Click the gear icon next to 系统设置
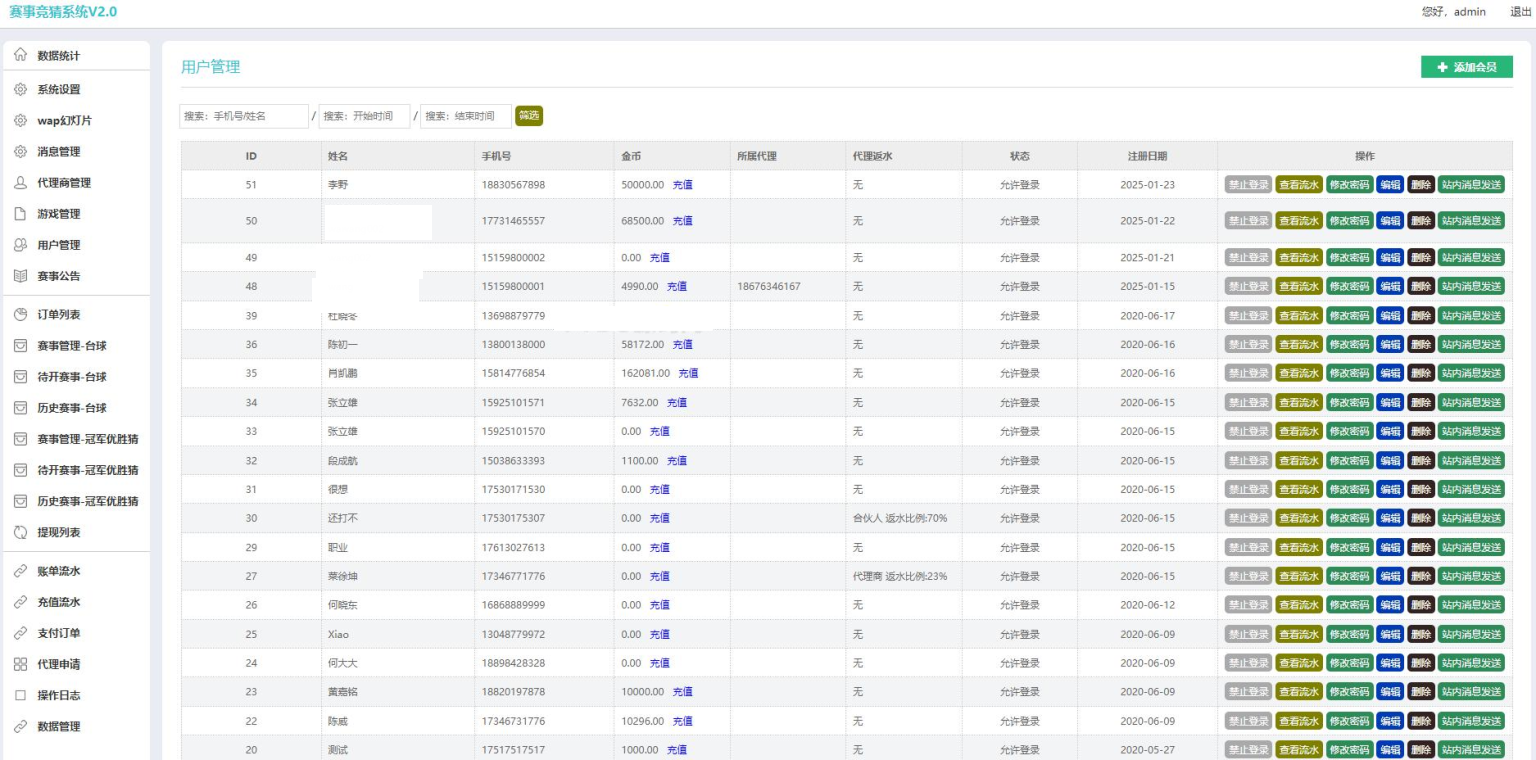 [x=20, y=89]
